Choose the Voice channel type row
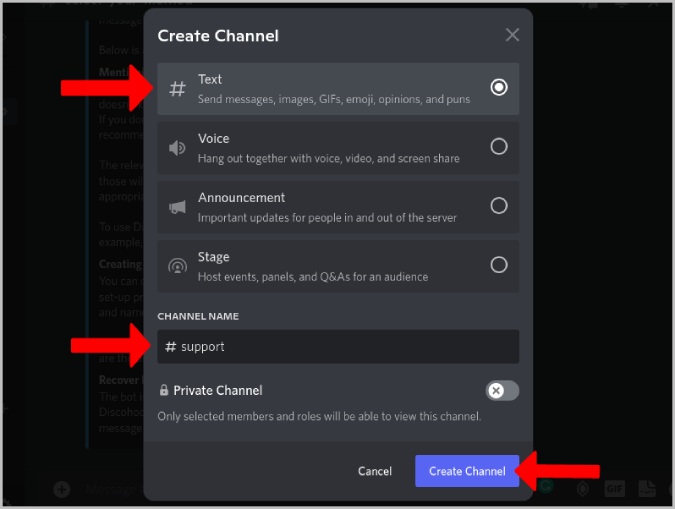The height and width of the screenshot is (509, 675). tap(338, 148)
